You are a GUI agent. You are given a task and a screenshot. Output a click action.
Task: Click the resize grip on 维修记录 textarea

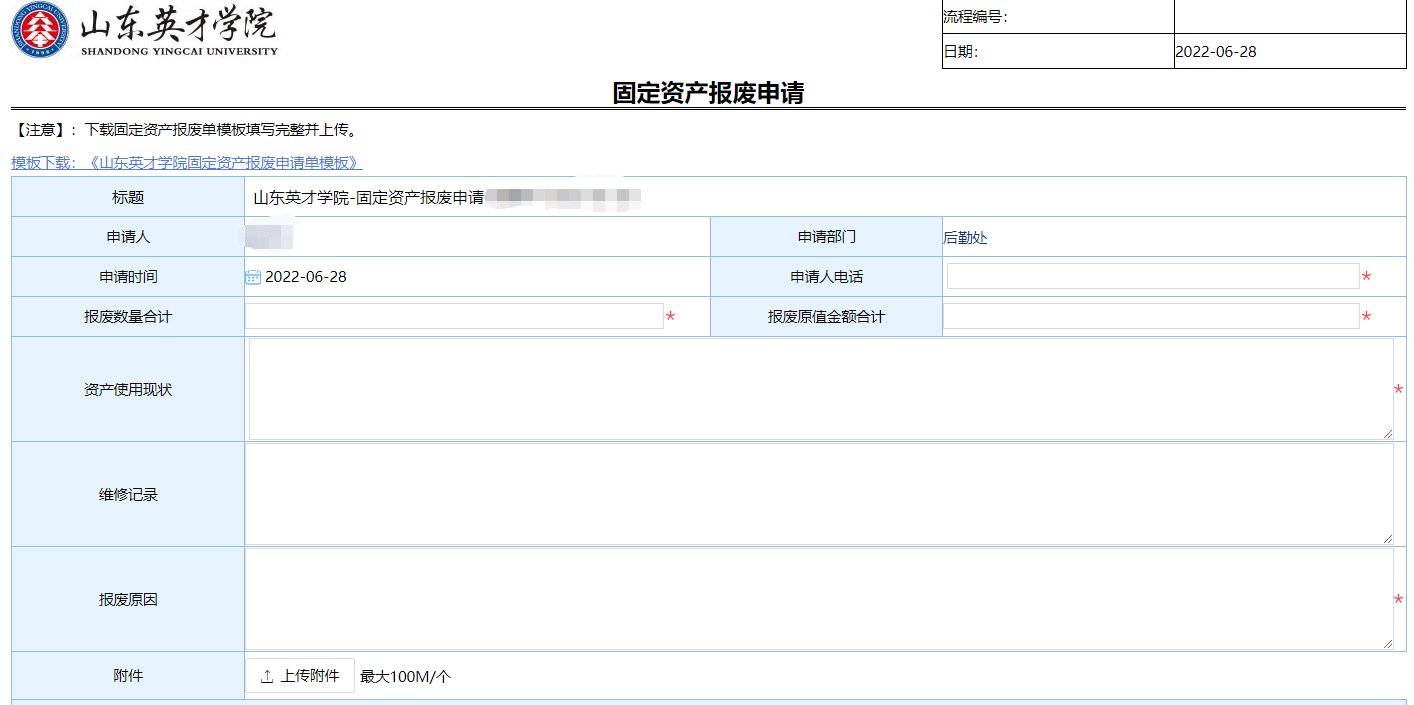coord(1388,538)
